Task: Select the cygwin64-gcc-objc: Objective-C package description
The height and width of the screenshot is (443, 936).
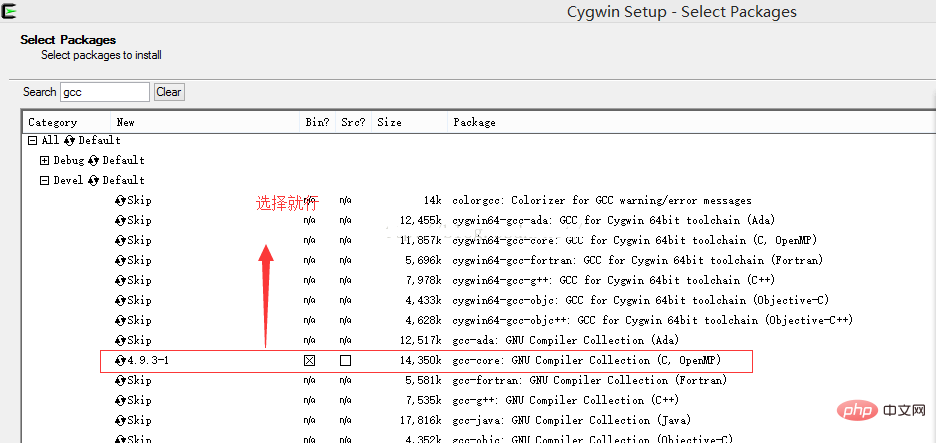Action: [x=641, y=300]
